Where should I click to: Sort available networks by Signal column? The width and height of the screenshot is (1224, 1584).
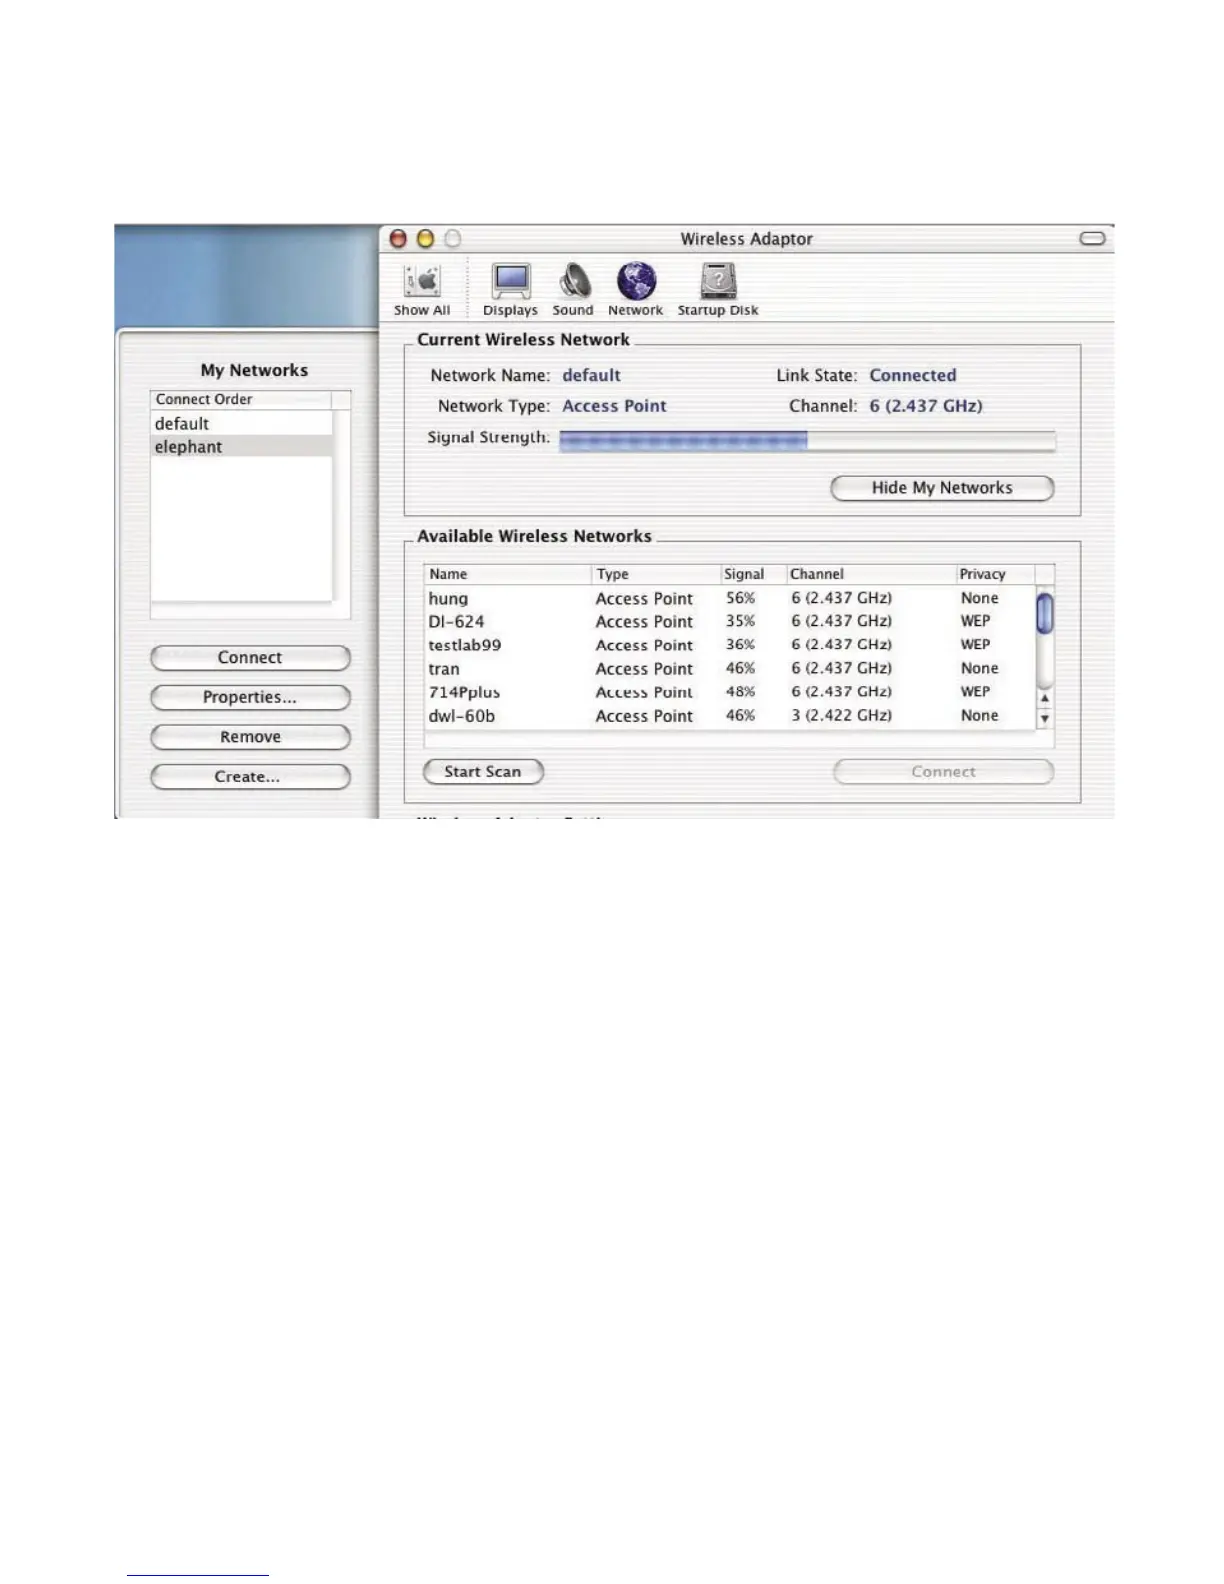[x=753, y=574]
